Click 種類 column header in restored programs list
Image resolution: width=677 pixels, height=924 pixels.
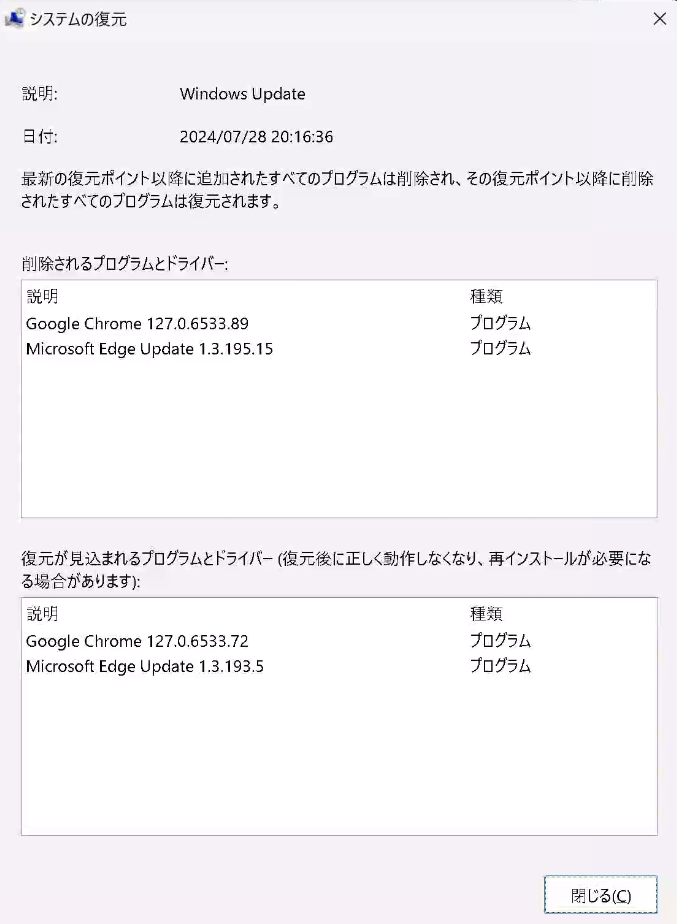pyautogui.click(x=486, y=614)
